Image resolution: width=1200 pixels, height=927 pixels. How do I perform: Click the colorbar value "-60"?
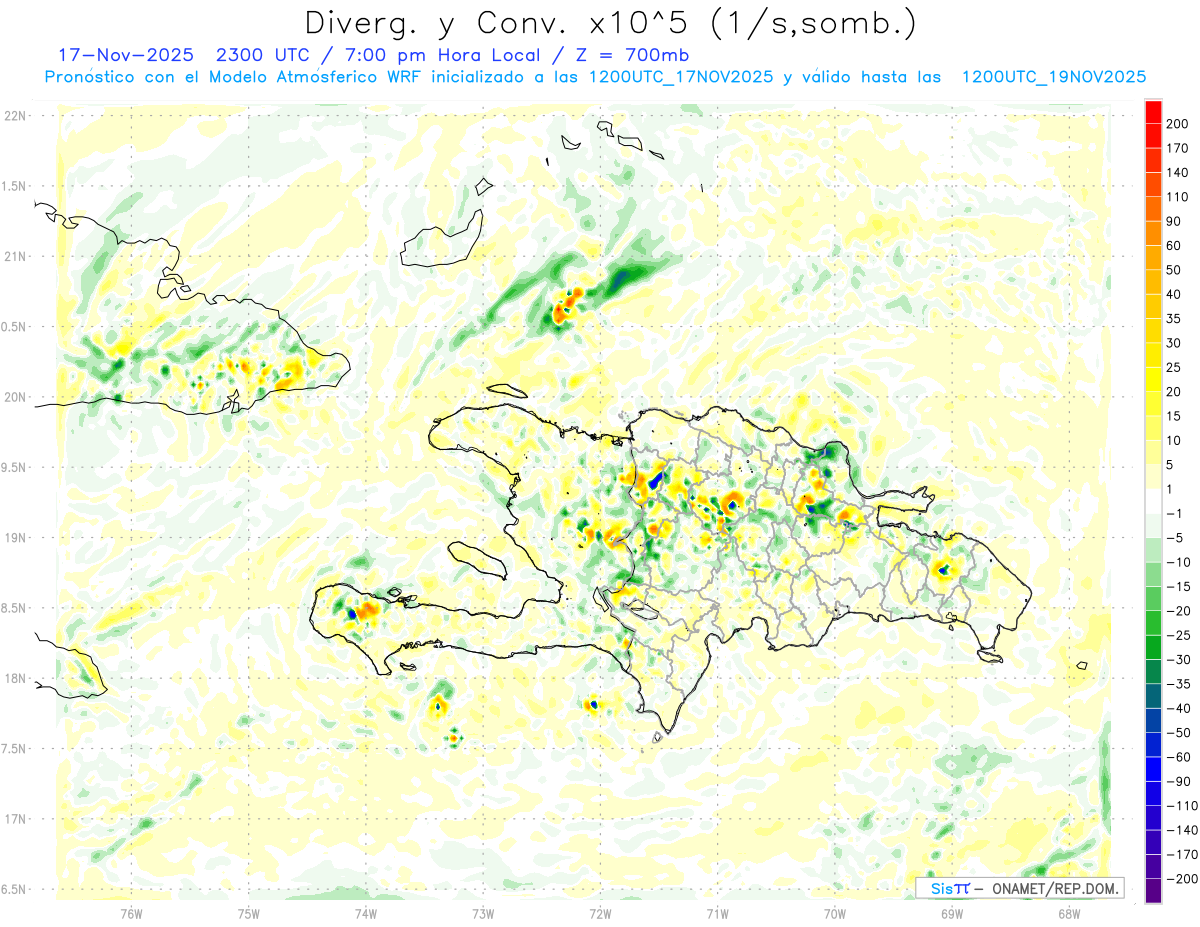pyautogui.click(x=1179, y=757)
